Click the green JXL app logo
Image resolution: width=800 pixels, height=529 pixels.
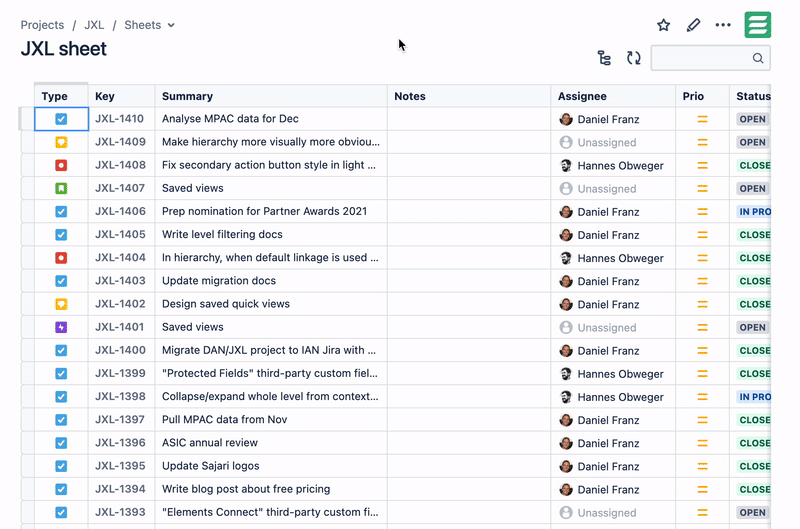pyautogui.click(x=758, y=24)
